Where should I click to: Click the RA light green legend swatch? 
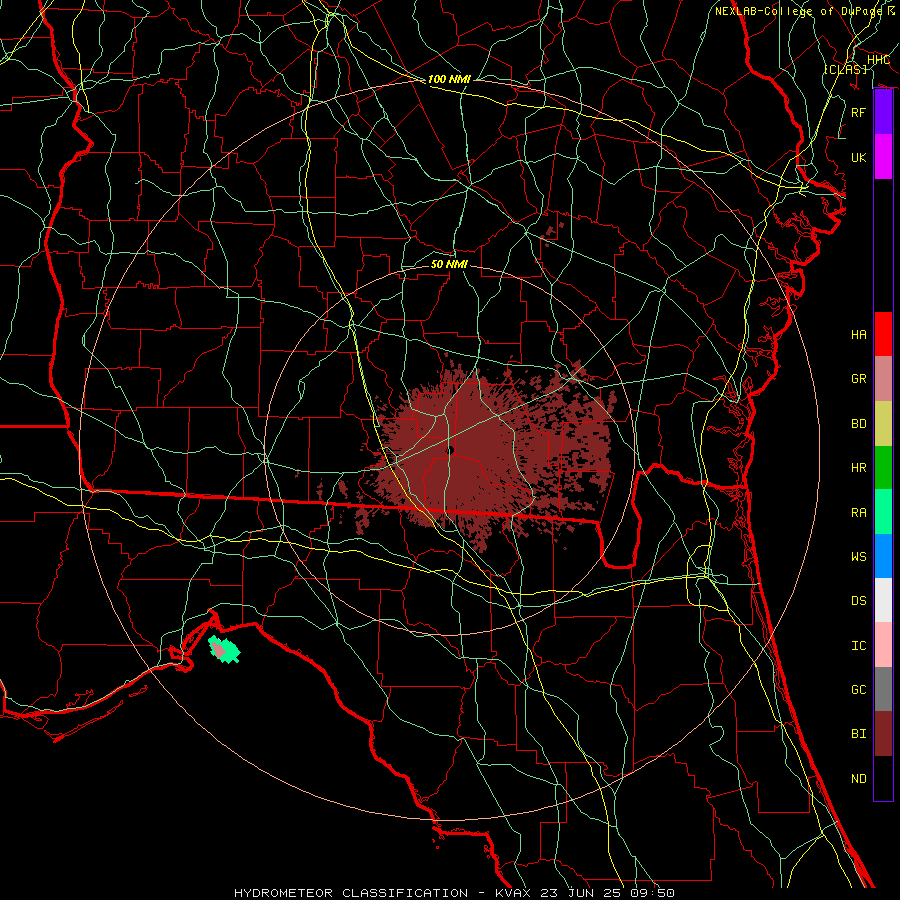pyautogui.click(x=883, y=512)
